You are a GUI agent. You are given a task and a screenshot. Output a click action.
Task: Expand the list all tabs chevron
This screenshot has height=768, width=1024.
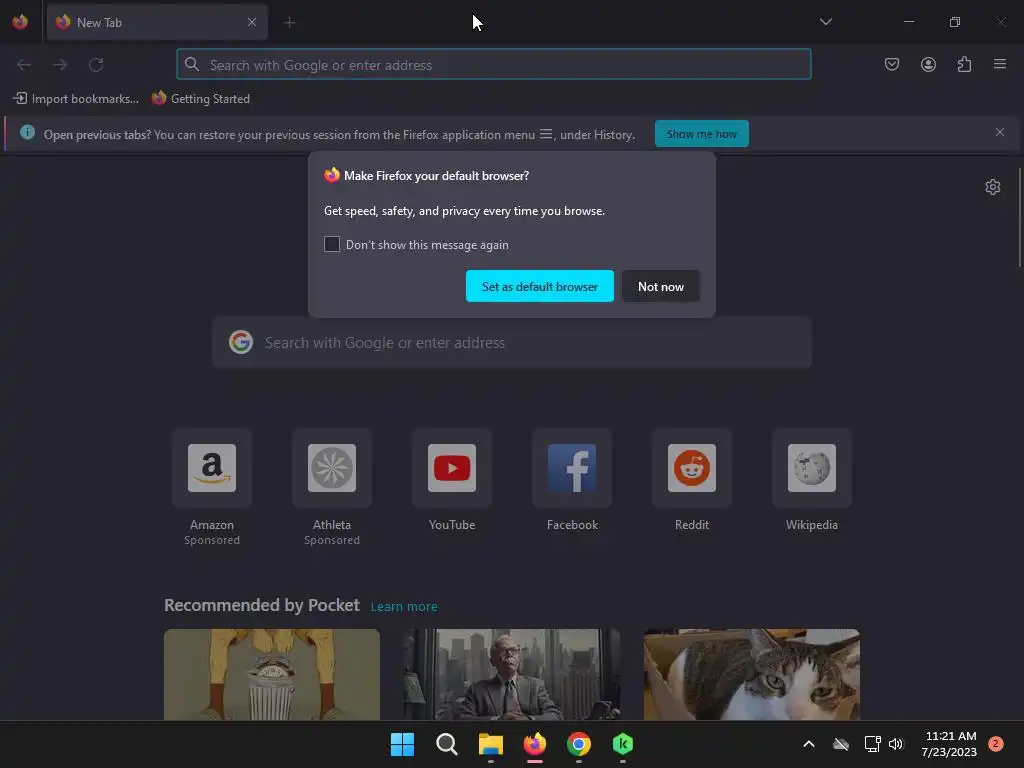(826, 22)
